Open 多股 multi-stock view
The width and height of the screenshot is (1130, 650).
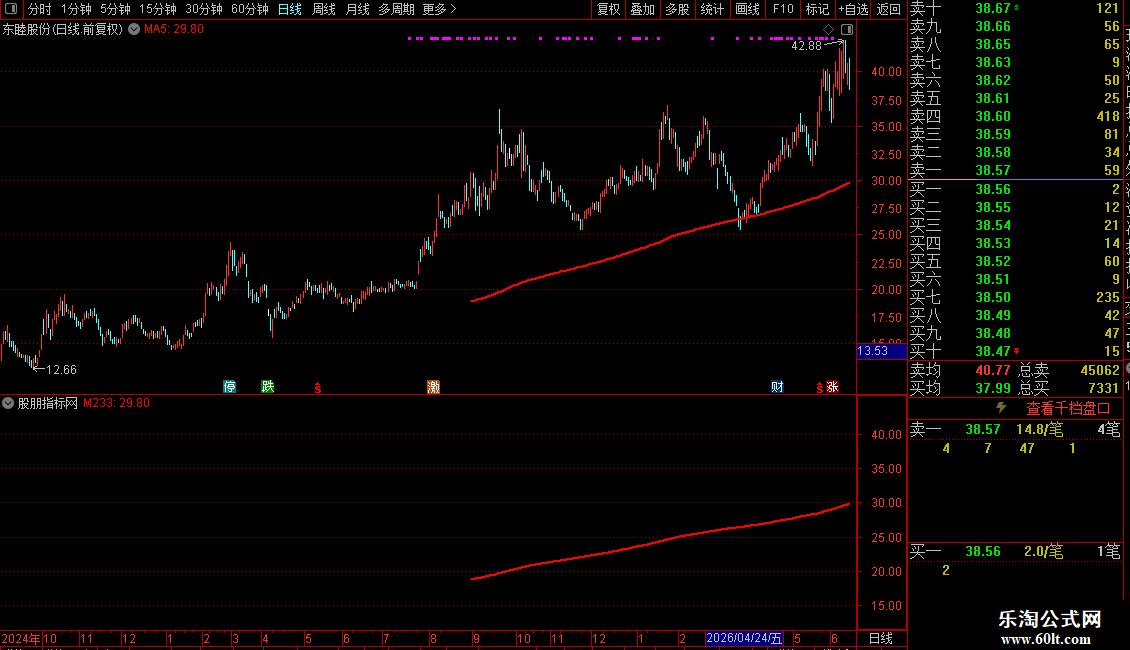tap(677, 9)
